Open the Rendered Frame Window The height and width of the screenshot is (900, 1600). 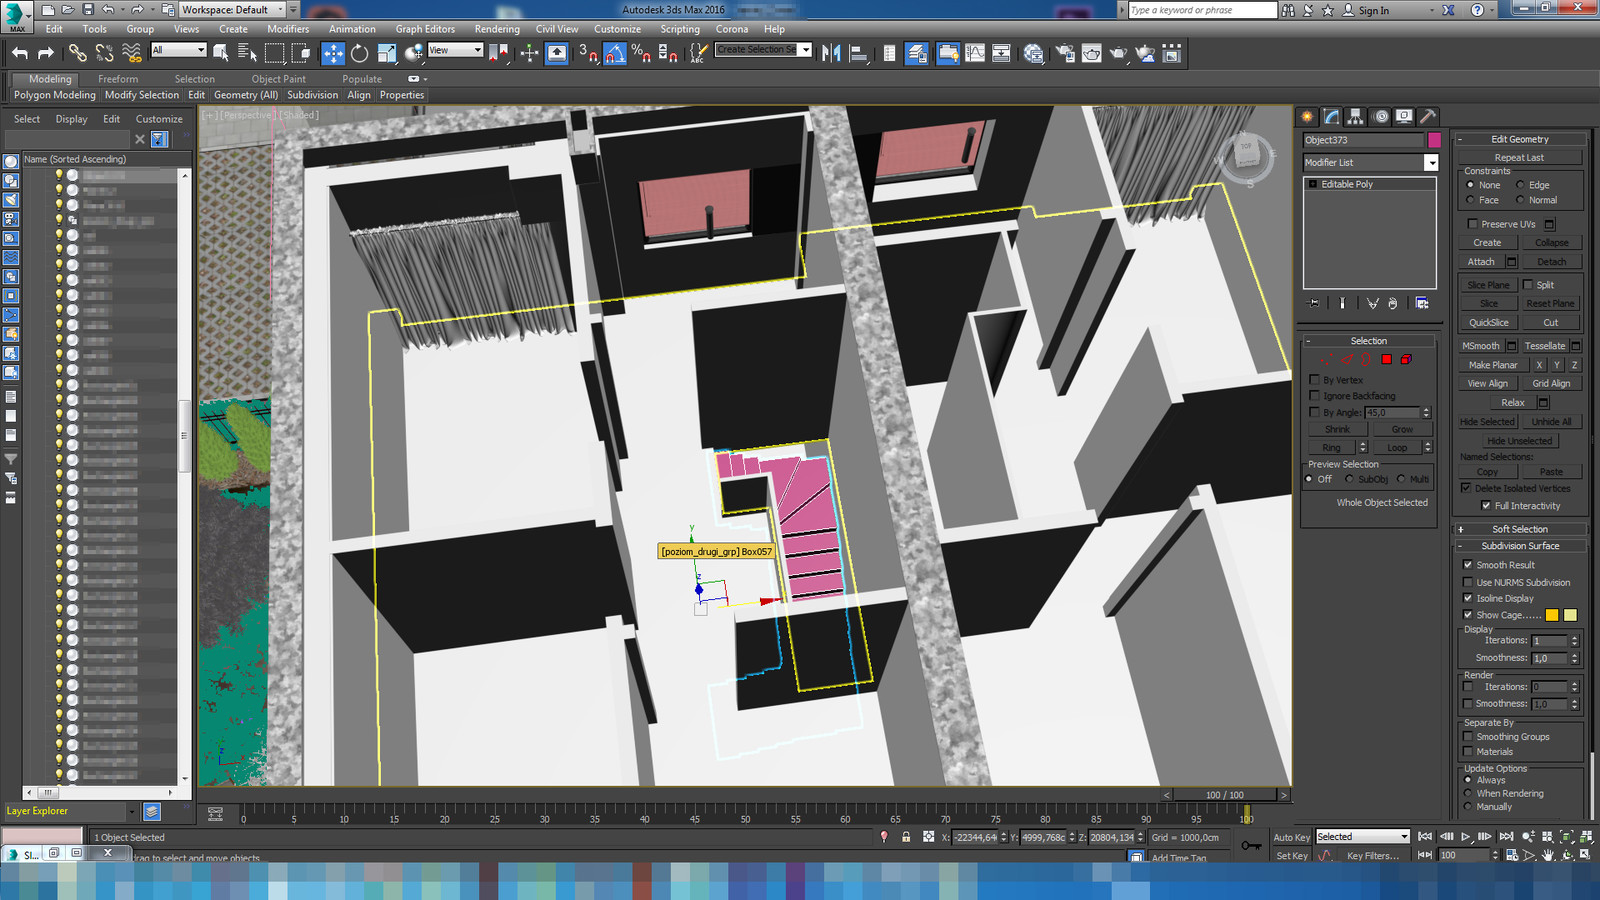[x=1092, y=53]
